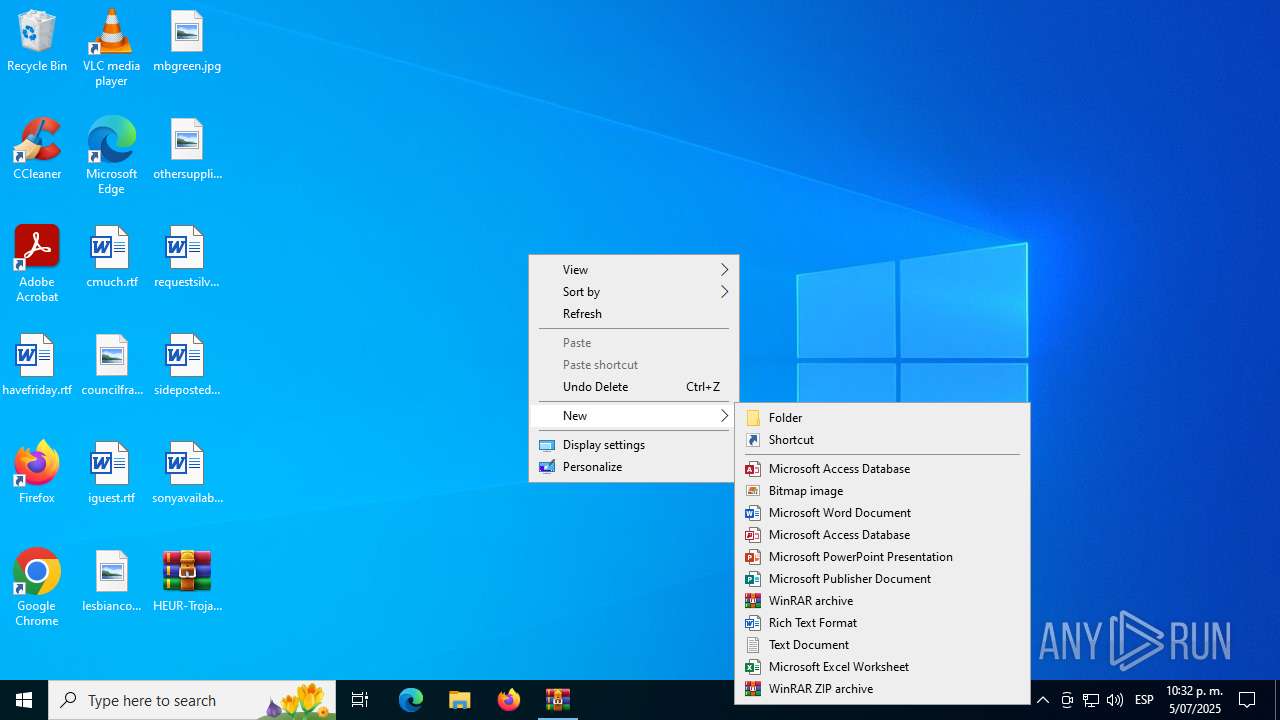Click the Windows Start button
The image size is (1280, 720).
tap(24, 700)
